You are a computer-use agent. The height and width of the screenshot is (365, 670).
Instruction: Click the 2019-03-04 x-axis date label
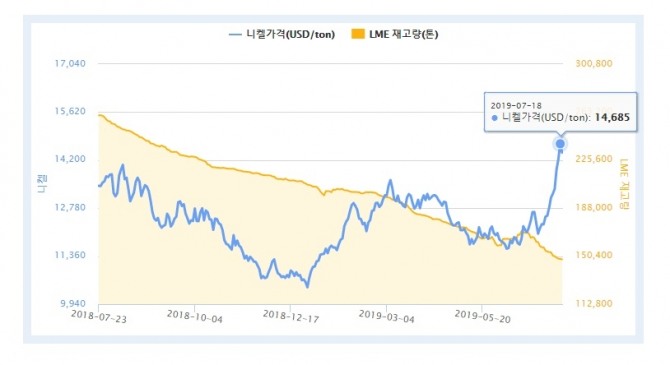coord(387,316)
